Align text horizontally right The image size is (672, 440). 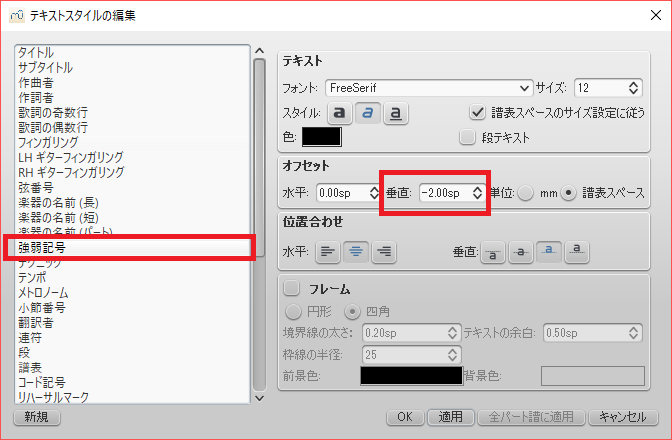pos(384,251)
